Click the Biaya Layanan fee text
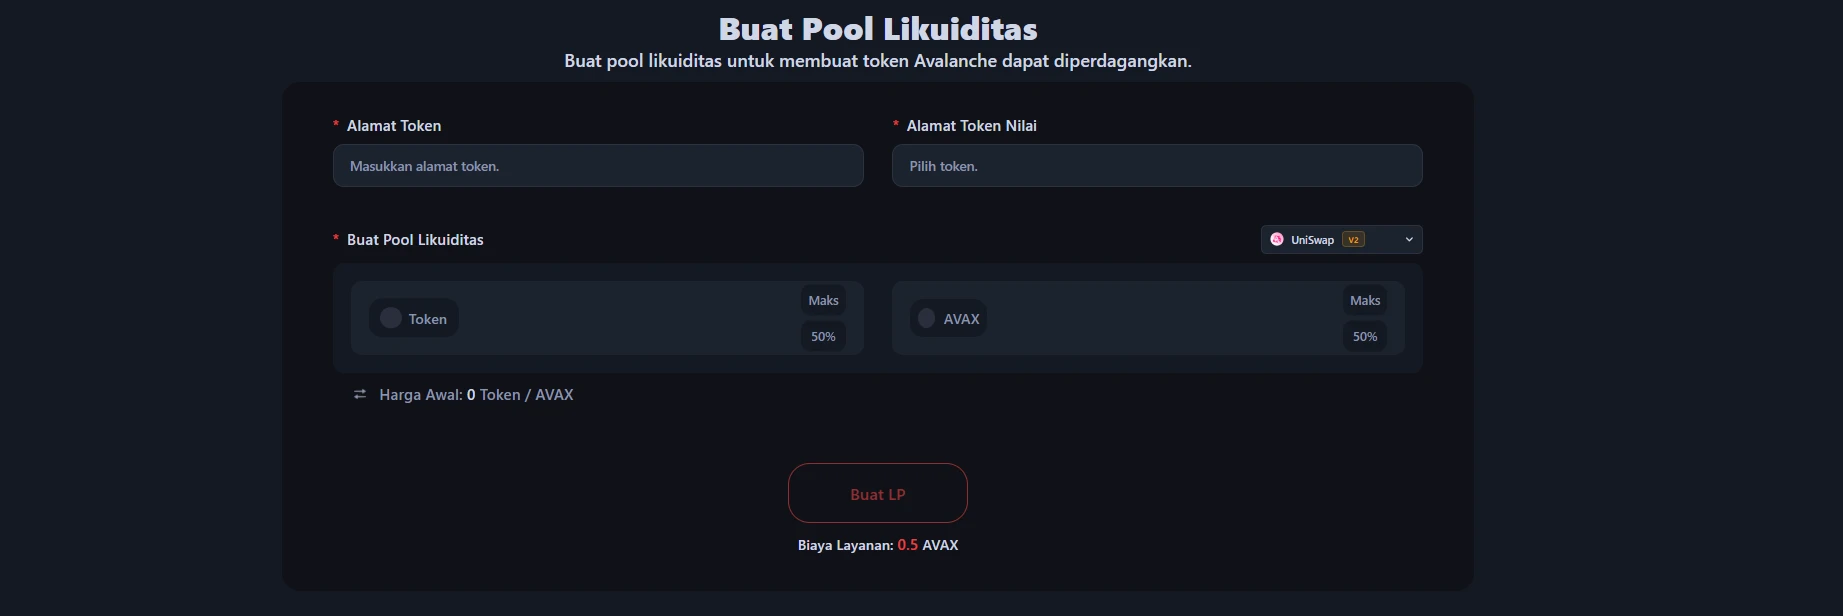 [877, 546]
